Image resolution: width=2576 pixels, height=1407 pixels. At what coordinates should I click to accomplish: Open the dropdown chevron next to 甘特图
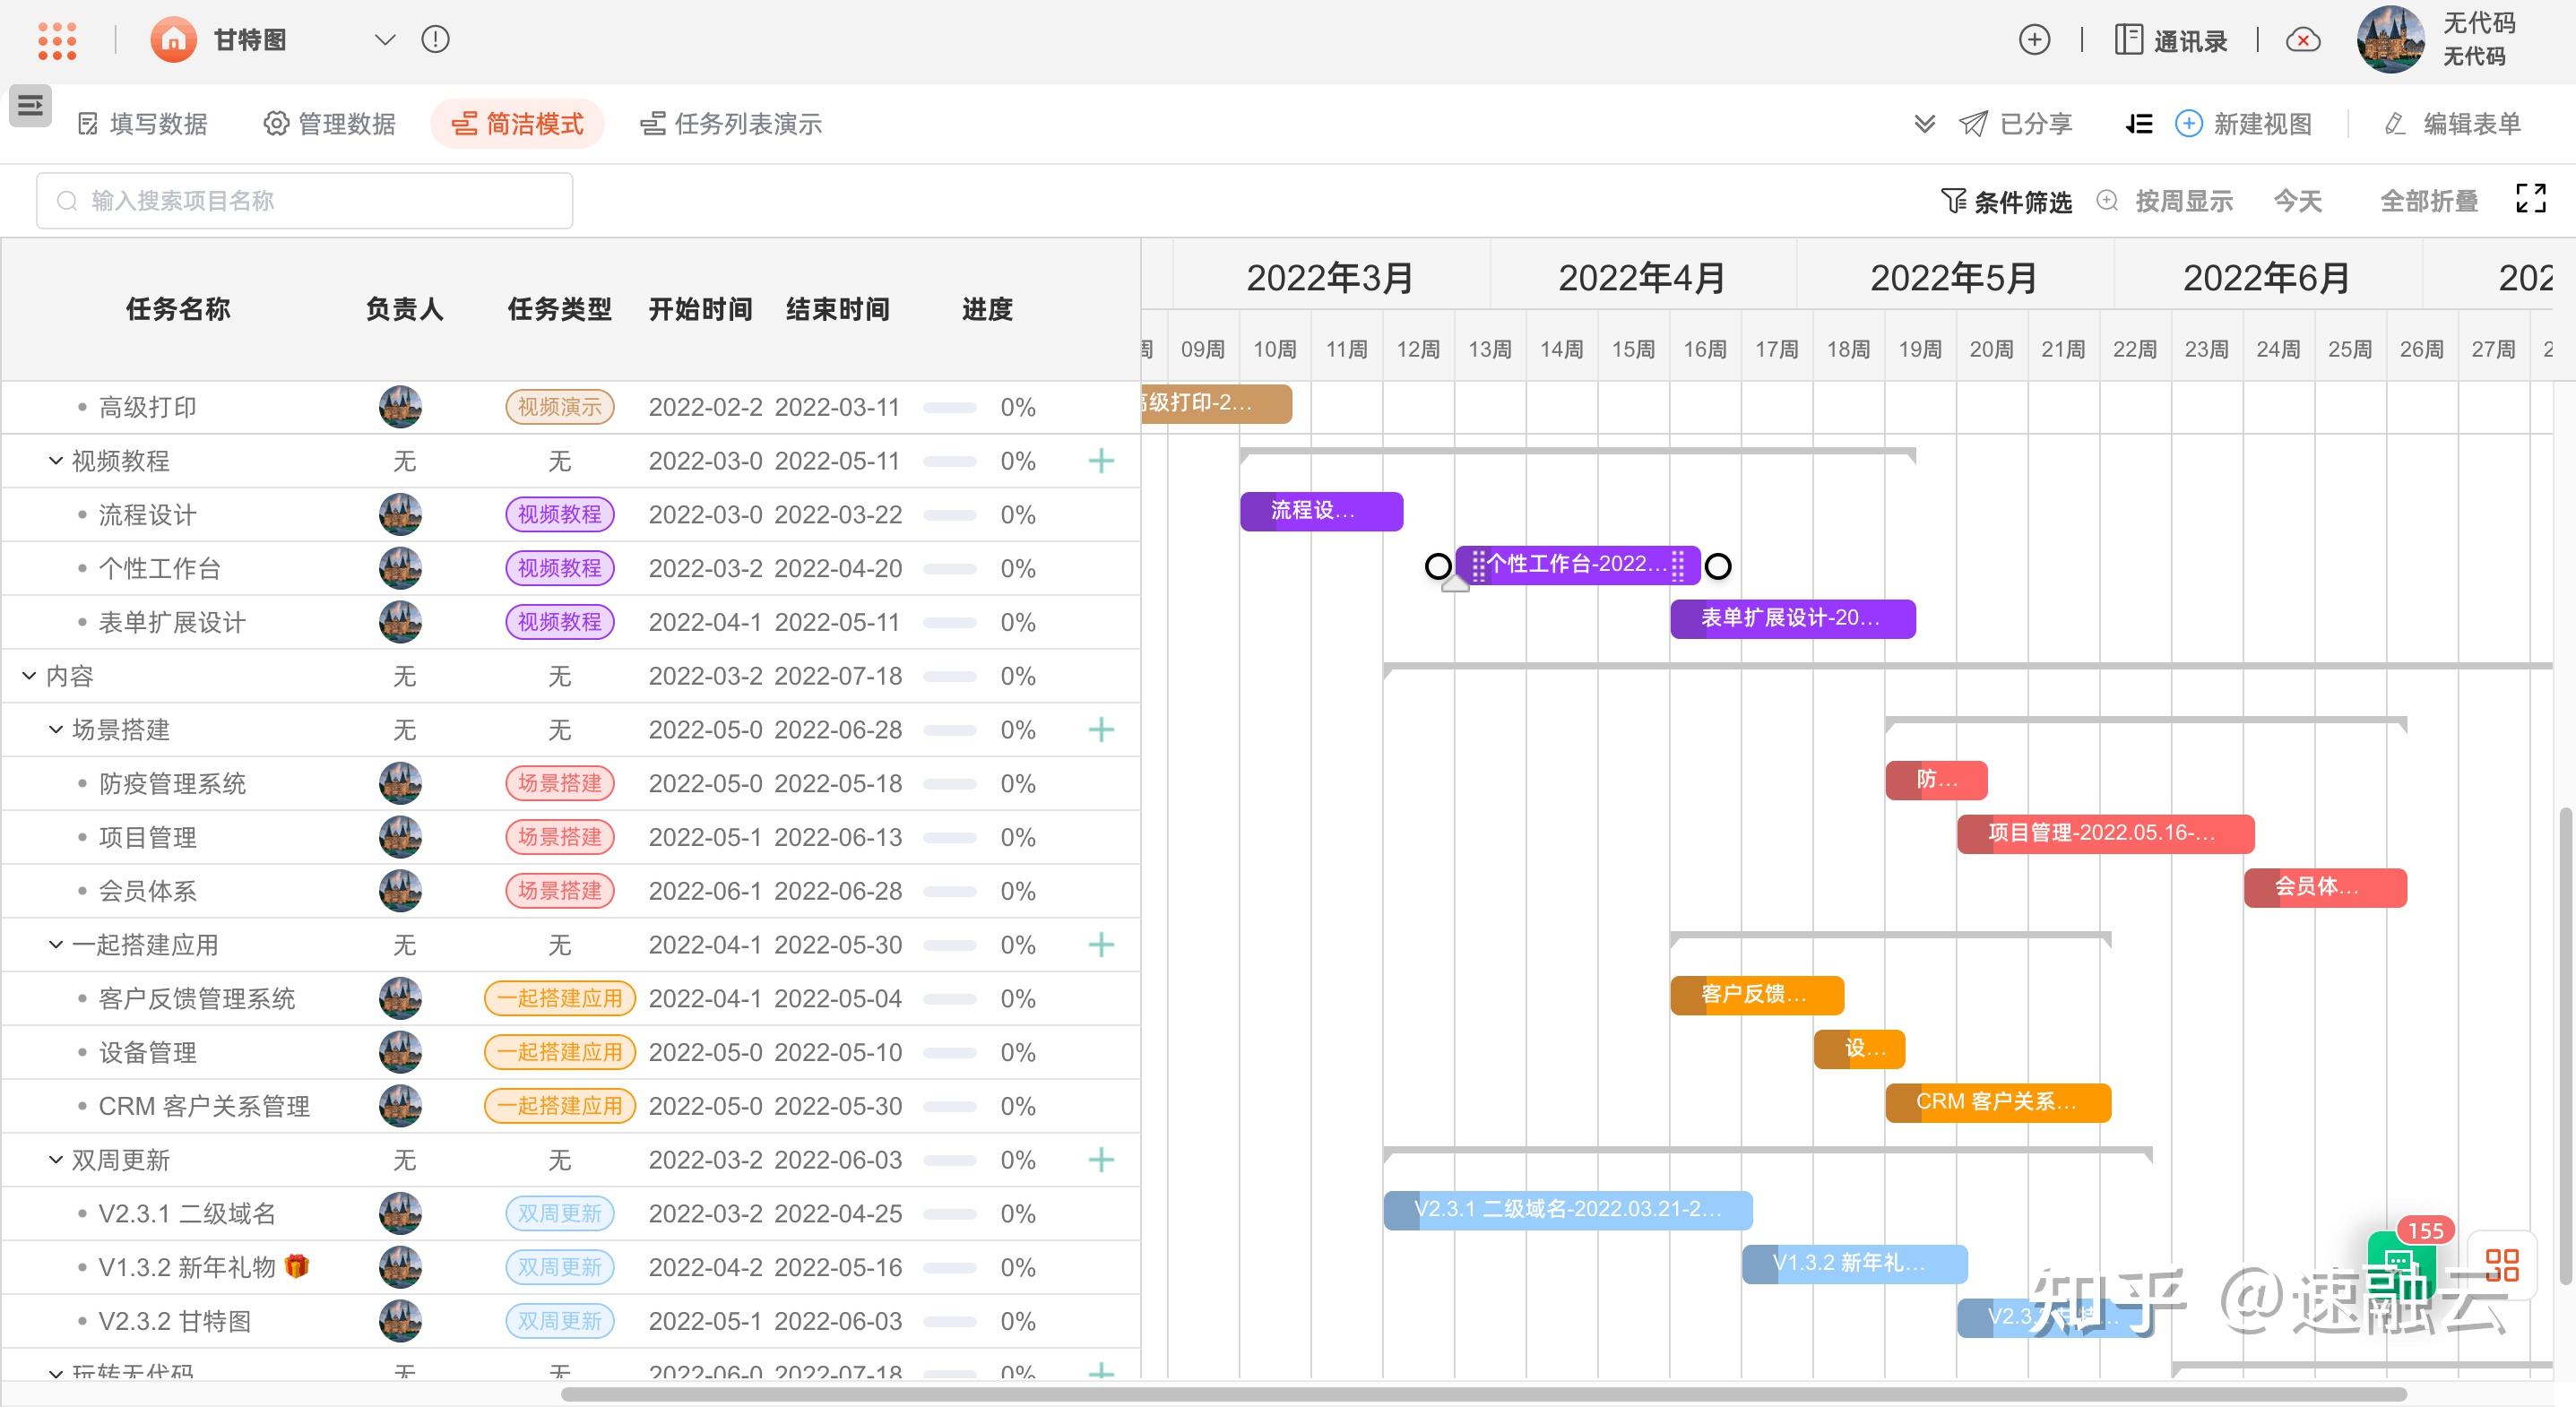(x=385, y=40)
